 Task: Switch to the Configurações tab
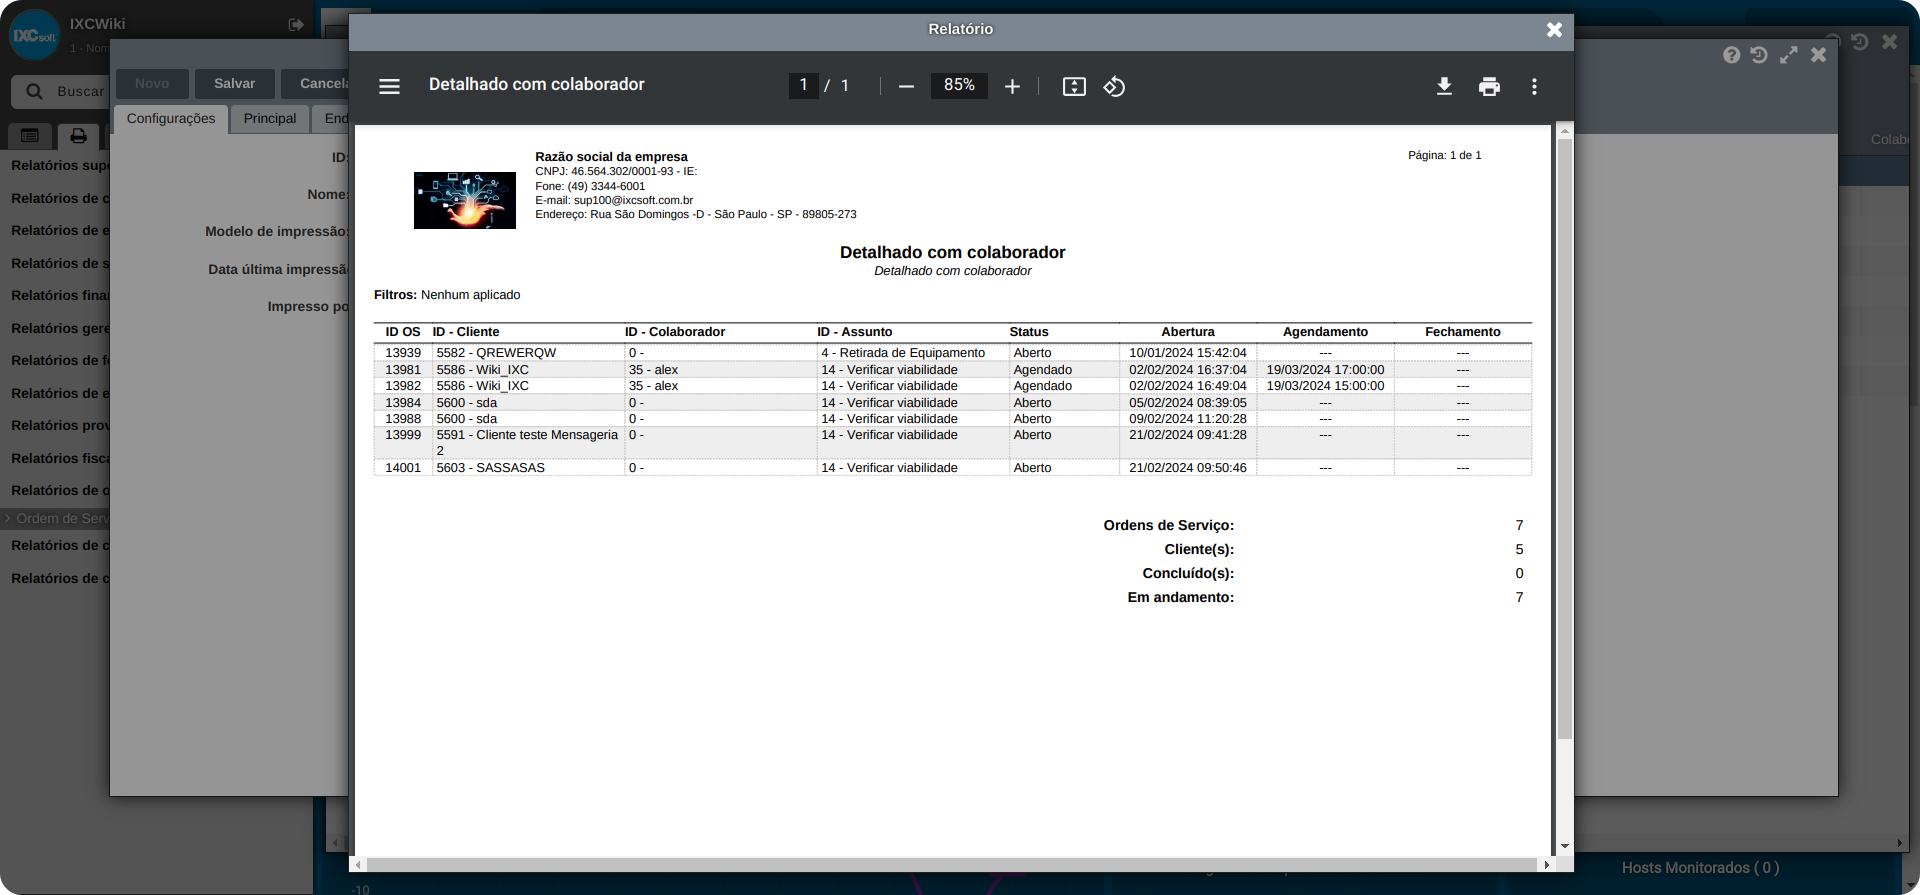(171, 119)
